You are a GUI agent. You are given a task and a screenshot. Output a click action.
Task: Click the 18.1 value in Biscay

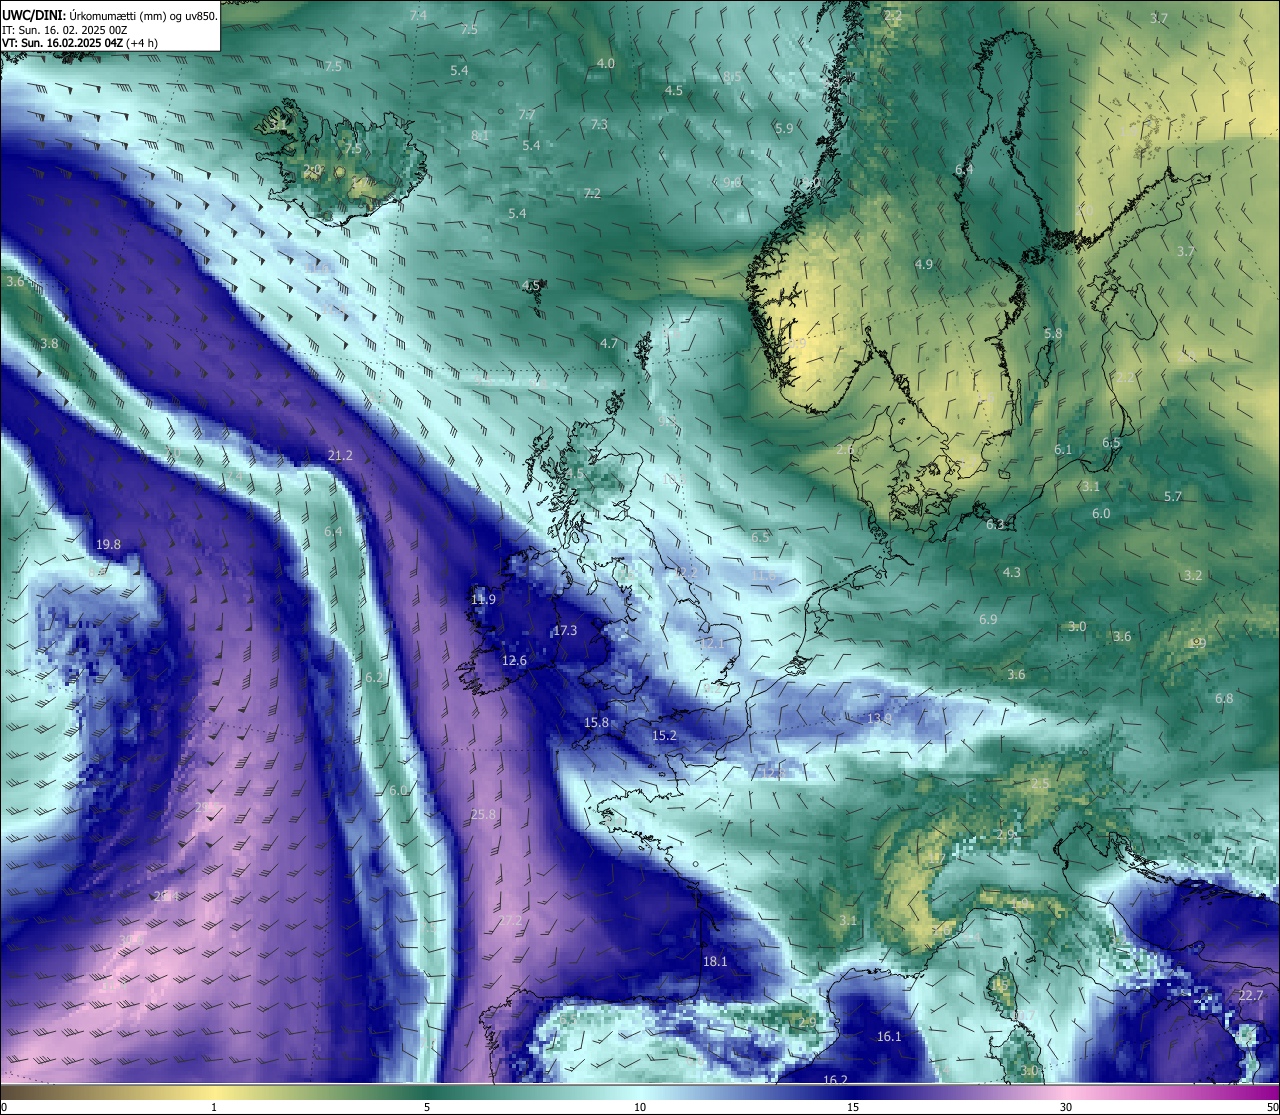tap(715, 962)
